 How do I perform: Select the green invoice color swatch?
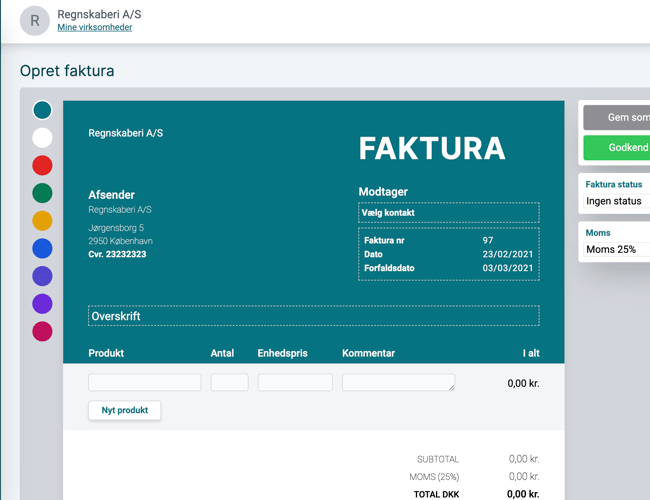tap(42, 193)
